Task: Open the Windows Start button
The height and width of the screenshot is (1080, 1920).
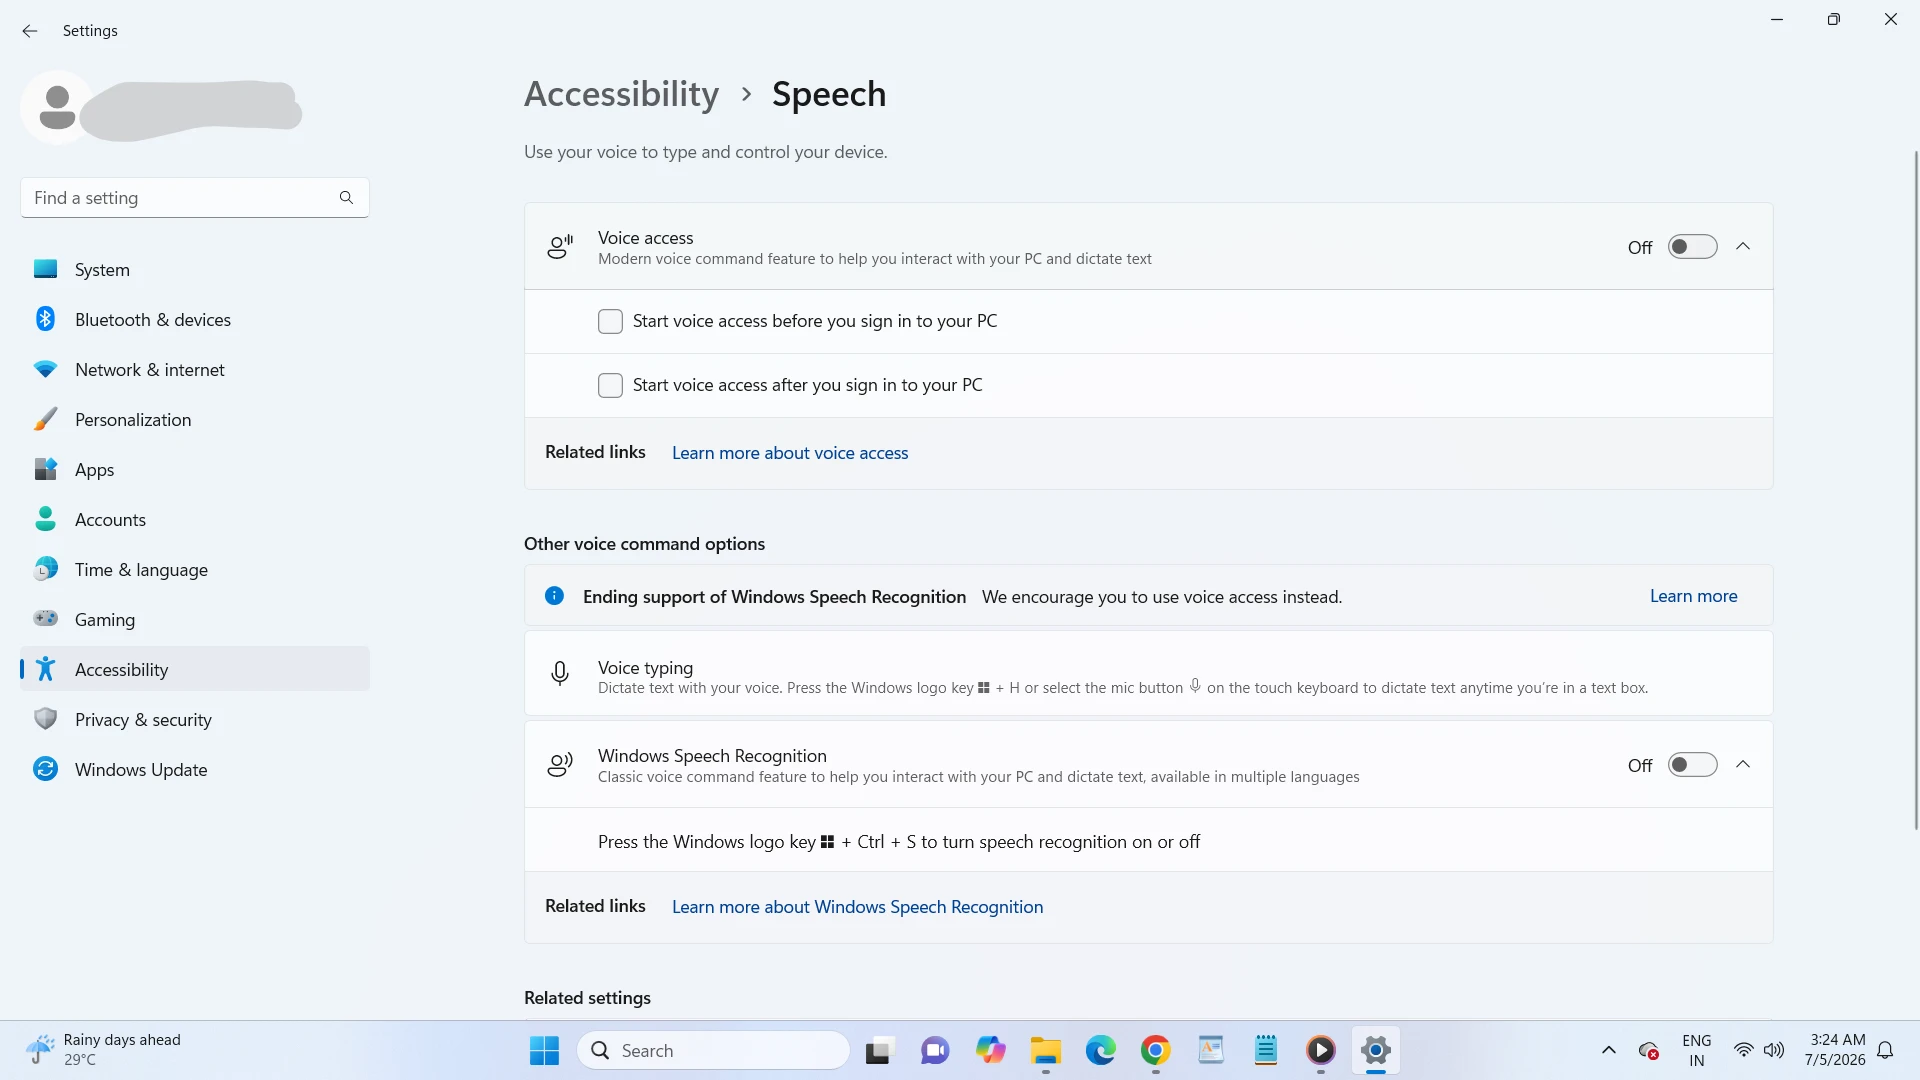Action: [545, 1050]
